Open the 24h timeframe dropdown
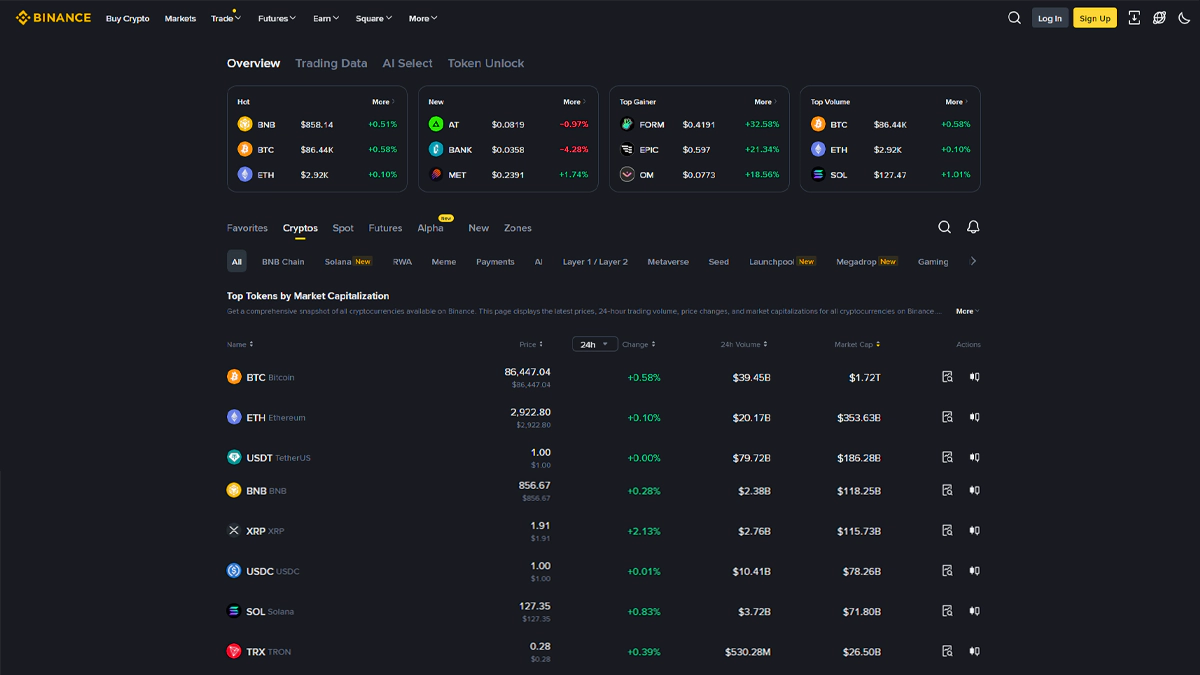 pyautogui.click(x=594, y=344)
